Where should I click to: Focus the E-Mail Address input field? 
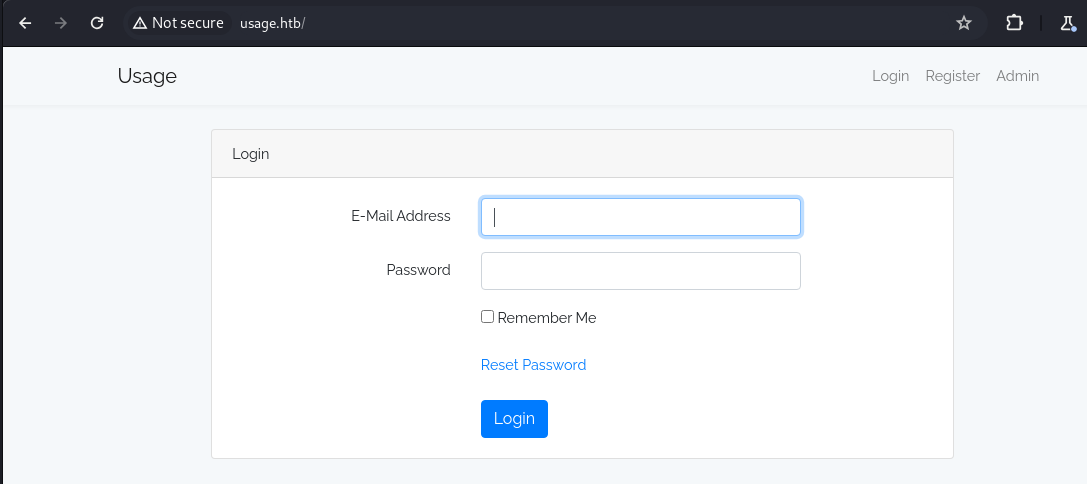(641, 217)
